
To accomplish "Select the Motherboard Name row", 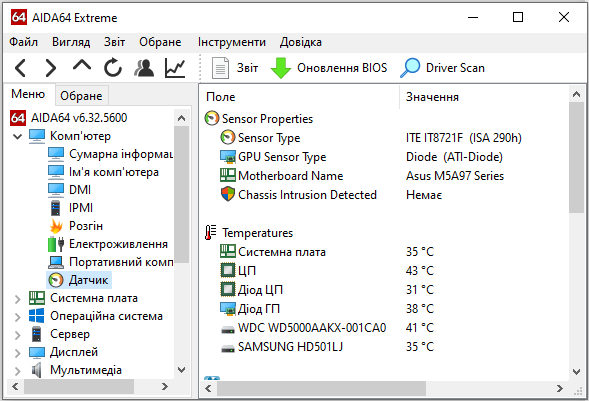I will pos(362,176).
